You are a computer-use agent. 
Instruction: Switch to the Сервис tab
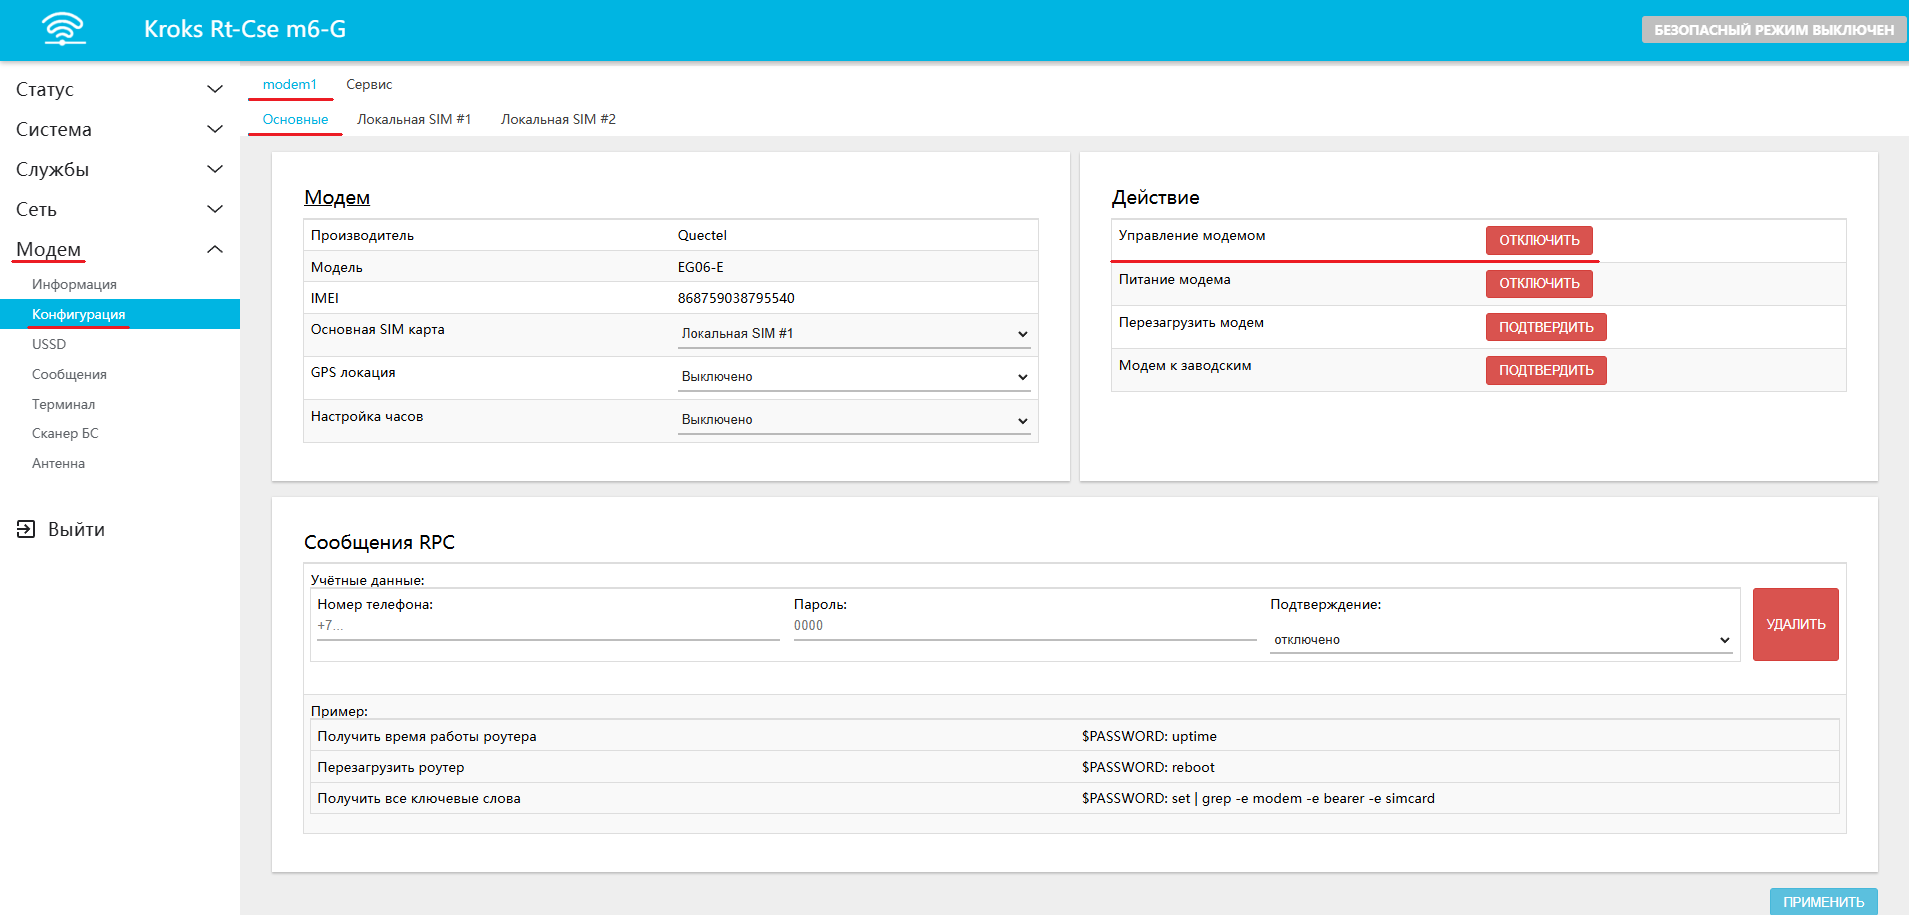(x=369, y=85)
